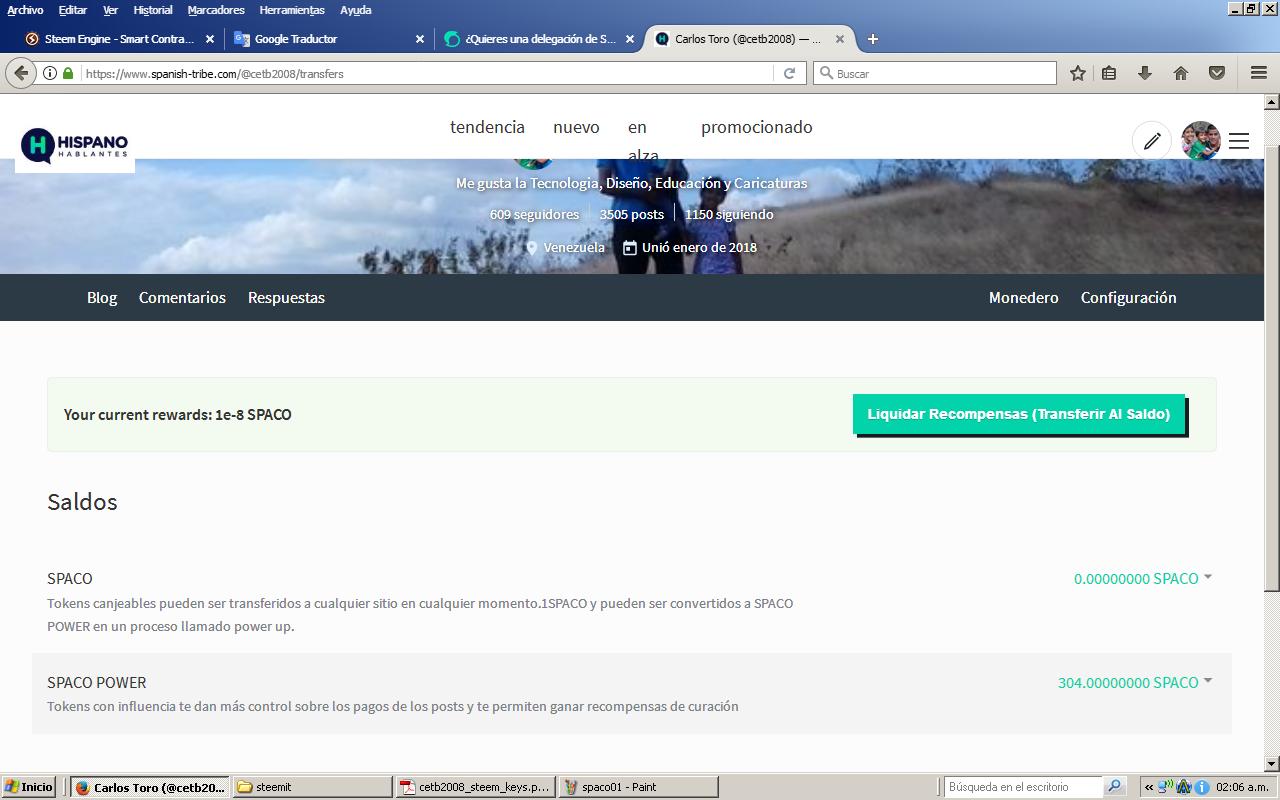
Task: Switch to cetb2008_steem_keys PDF taskbar item
Action: point(475,787)
